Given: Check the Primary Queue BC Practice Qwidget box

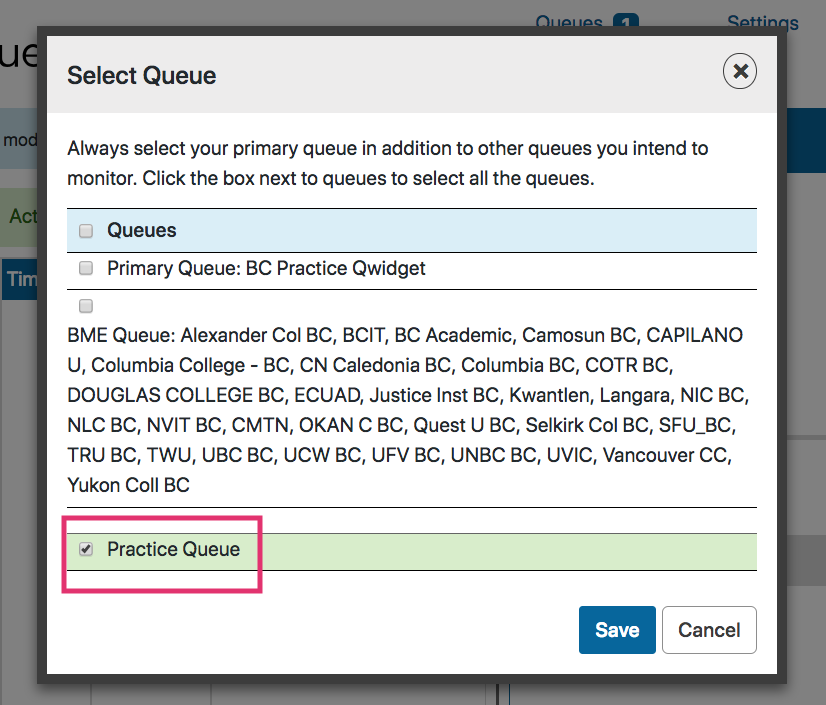Looking at the screenshot, I should [x=86, y=268].
